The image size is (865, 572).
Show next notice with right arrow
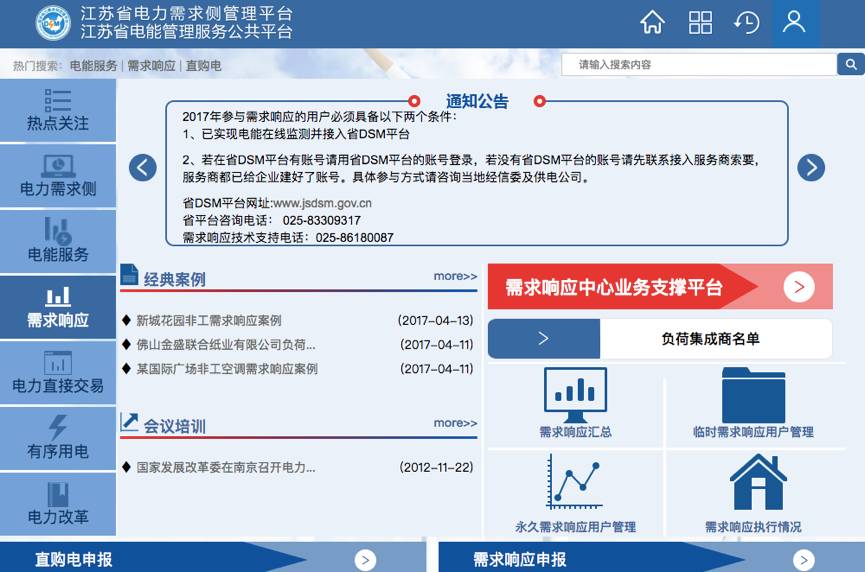(811, 167)
